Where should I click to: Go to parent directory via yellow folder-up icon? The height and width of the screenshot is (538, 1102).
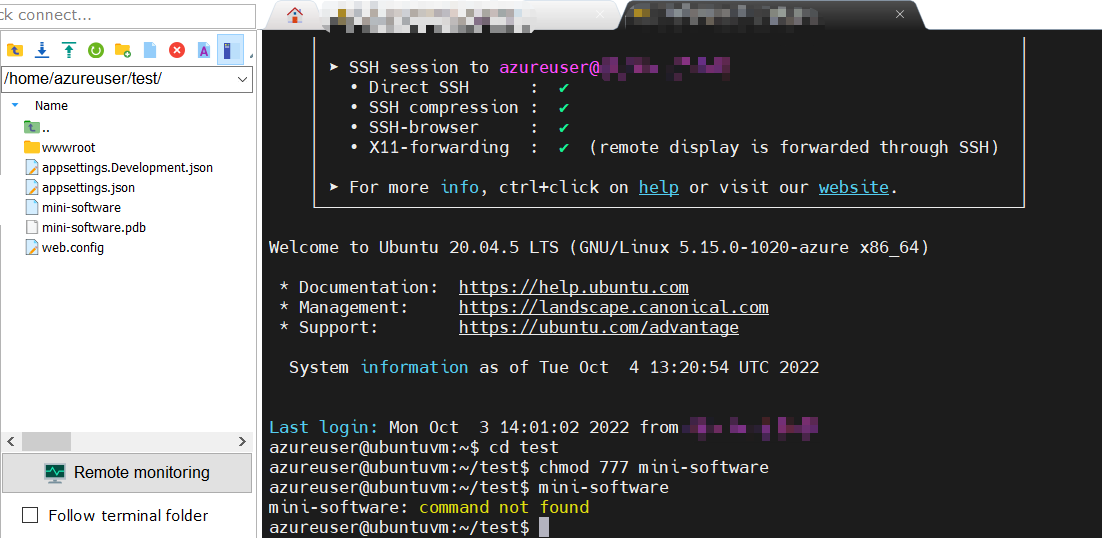[15, 50]
